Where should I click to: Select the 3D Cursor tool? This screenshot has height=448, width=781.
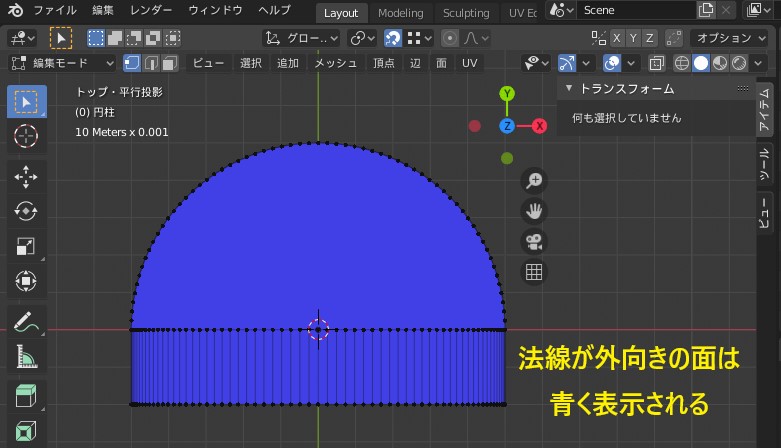point(26,136)
